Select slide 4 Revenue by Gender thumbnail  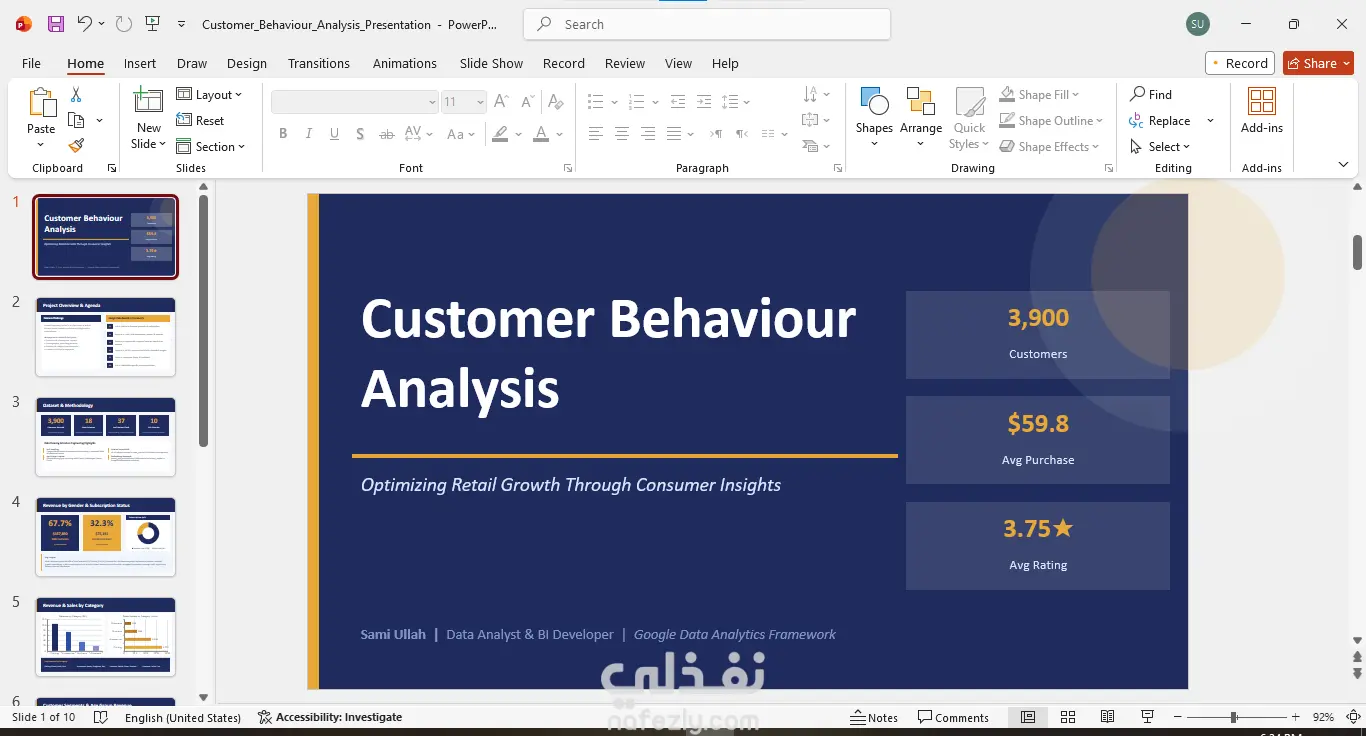[x=105, y=537]
